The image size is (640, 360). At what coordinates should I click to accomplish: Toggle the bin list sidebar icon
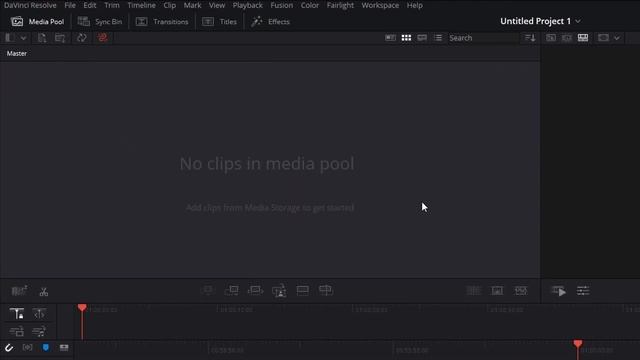[10, 38]
